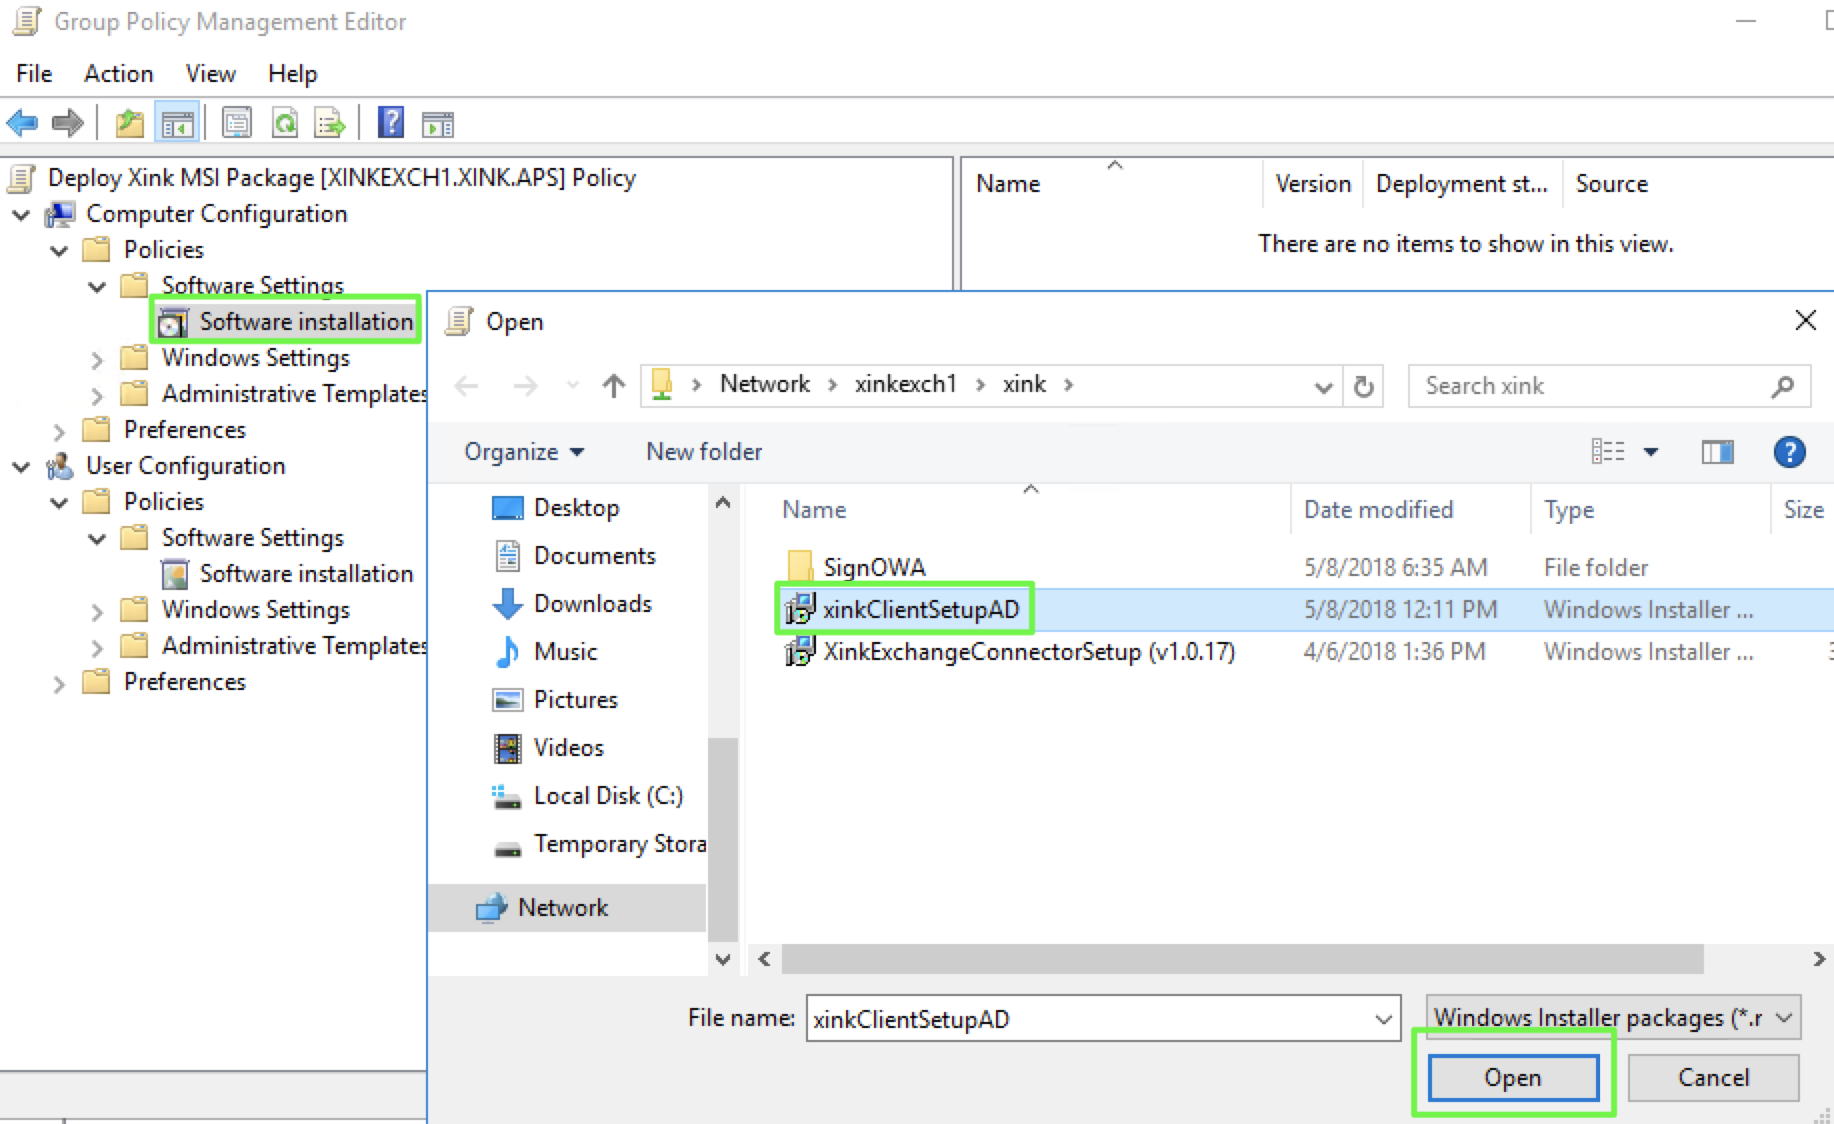
Task: Click the Up one level folder icon
Action: point(129,124)
